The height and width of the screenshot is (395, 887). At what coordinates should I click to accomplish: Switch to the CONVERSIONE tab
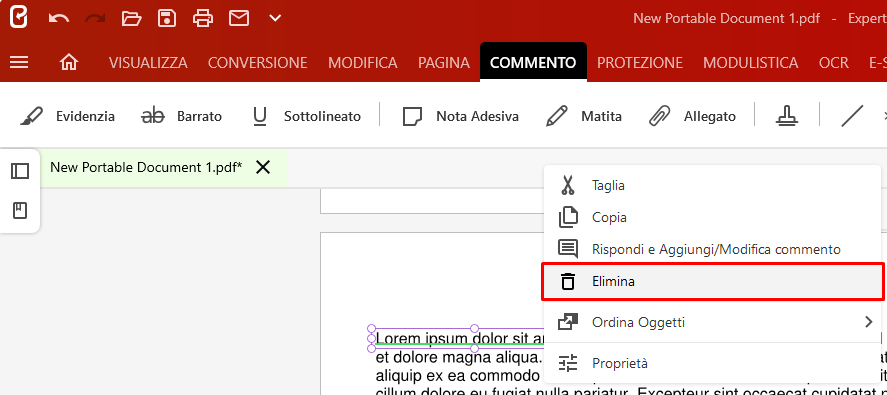[257, 62]
